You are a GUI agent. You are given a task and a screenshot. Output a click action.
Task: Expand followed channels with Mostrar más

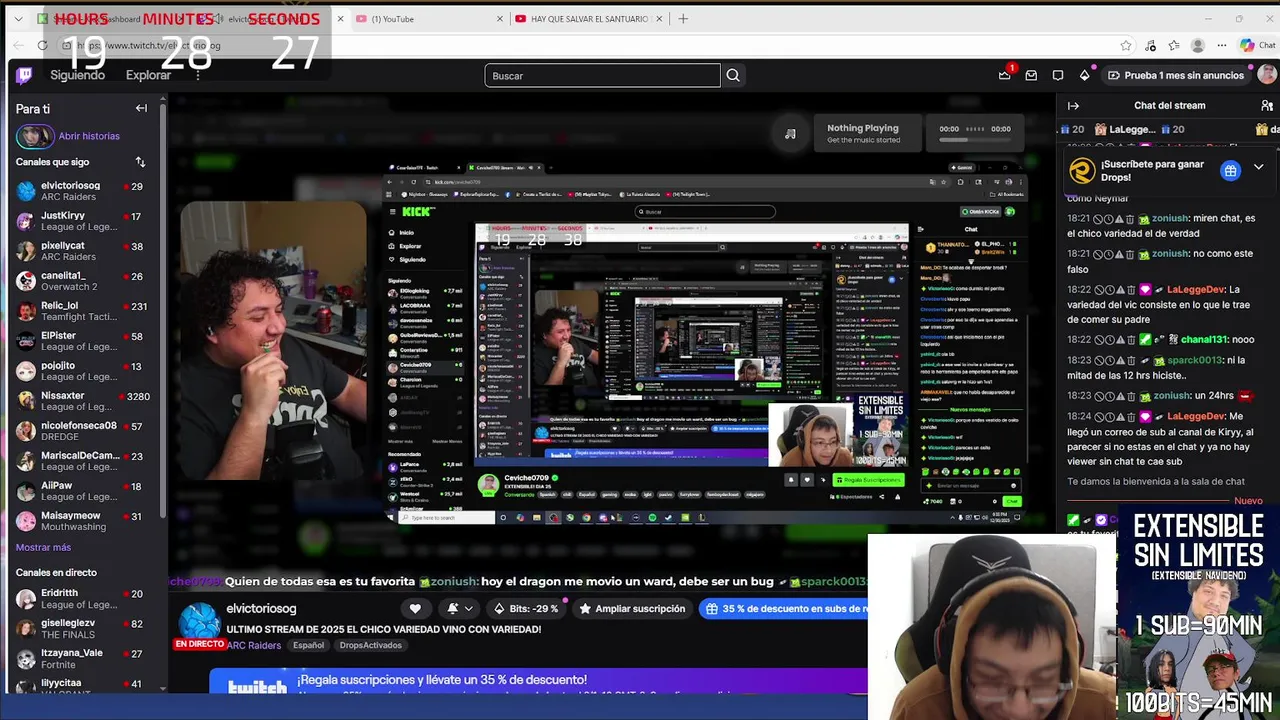click(43, 547)
